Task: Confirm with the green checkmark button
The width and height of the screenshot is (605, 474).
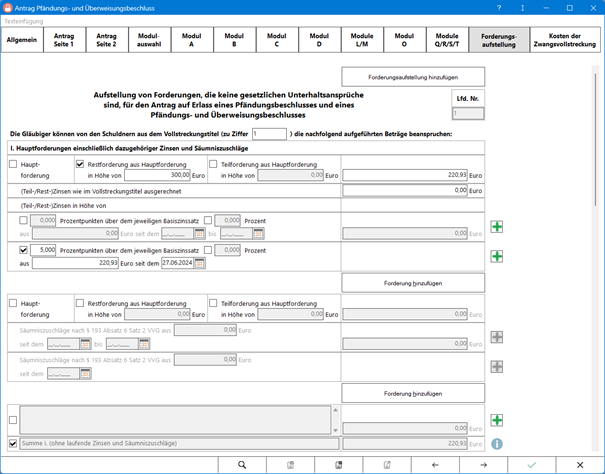Action: pos(532,465)
